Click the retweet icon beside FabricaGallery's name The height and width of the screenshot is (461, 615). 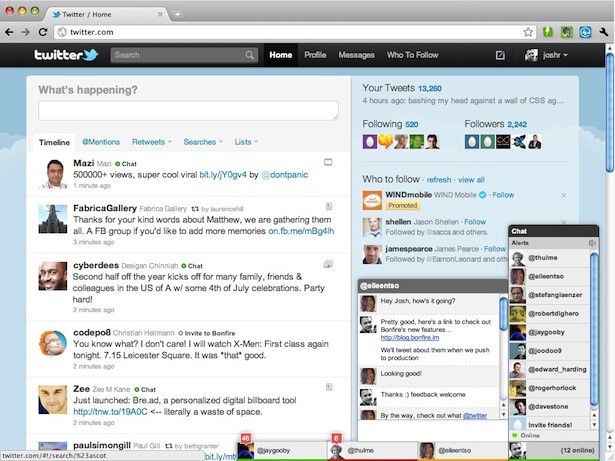pos(195,209)
